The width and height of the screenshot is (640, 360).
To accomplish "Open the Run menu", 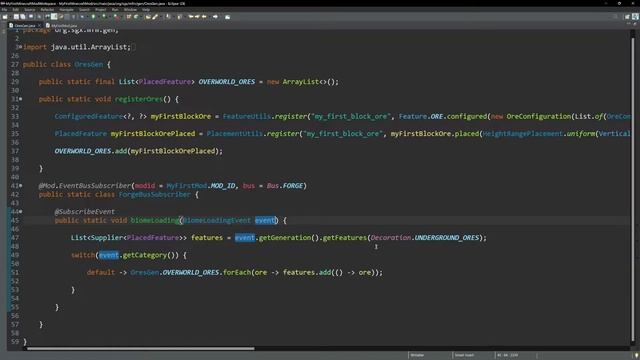I will [115, 9].
